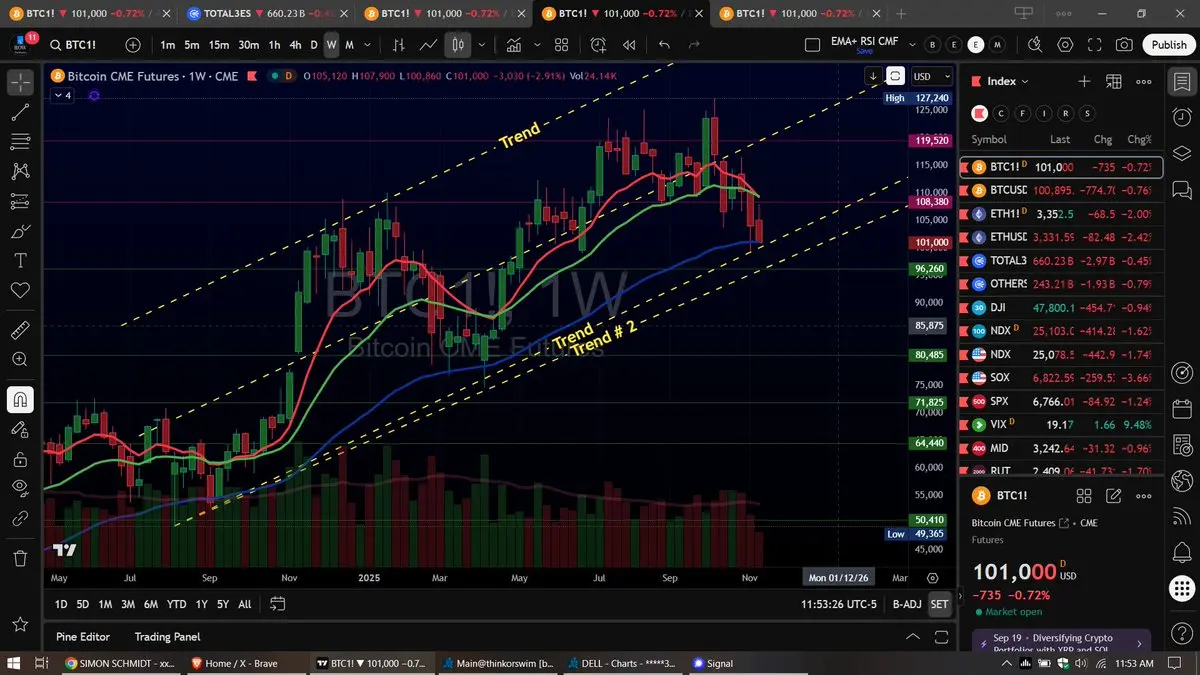This screenshot has width=1200, height=675.
Task: Show All chart range
Action: (245, 604)
